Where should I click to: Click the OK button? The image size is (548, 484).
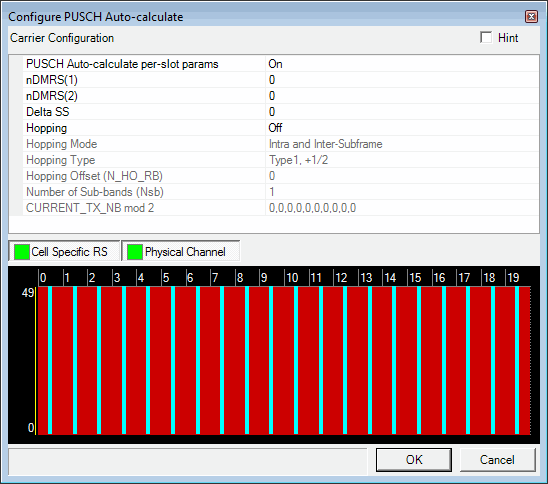click(x=414, y=460)
